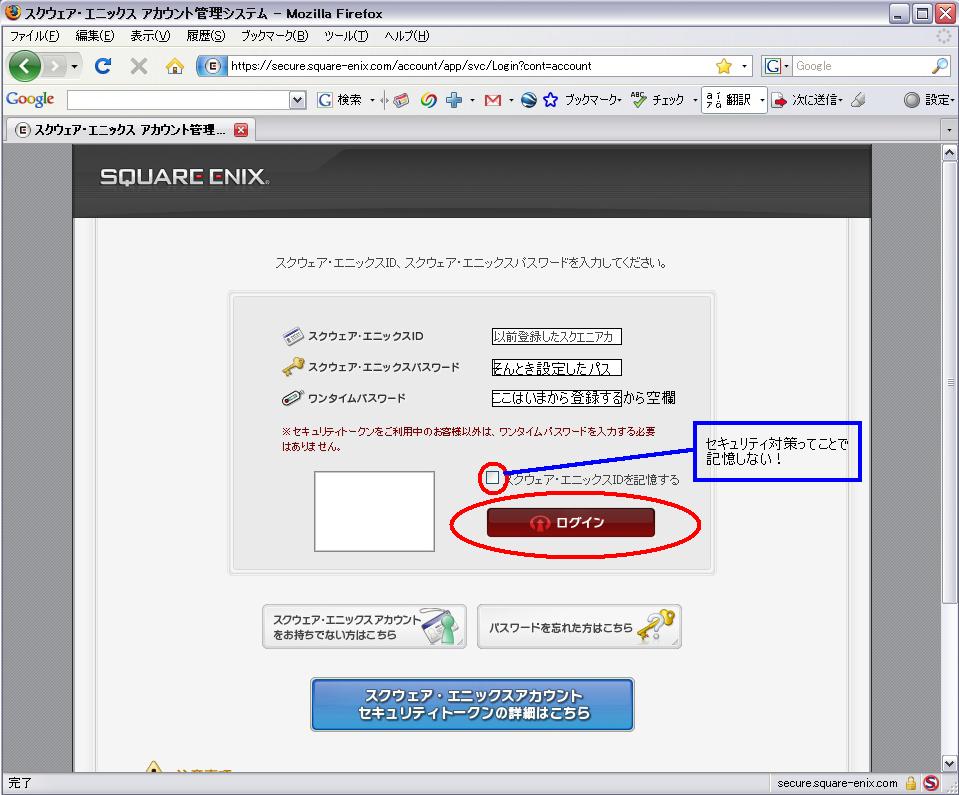
Task: Click the red S icon in the status bar
Action: pos(931,783)
